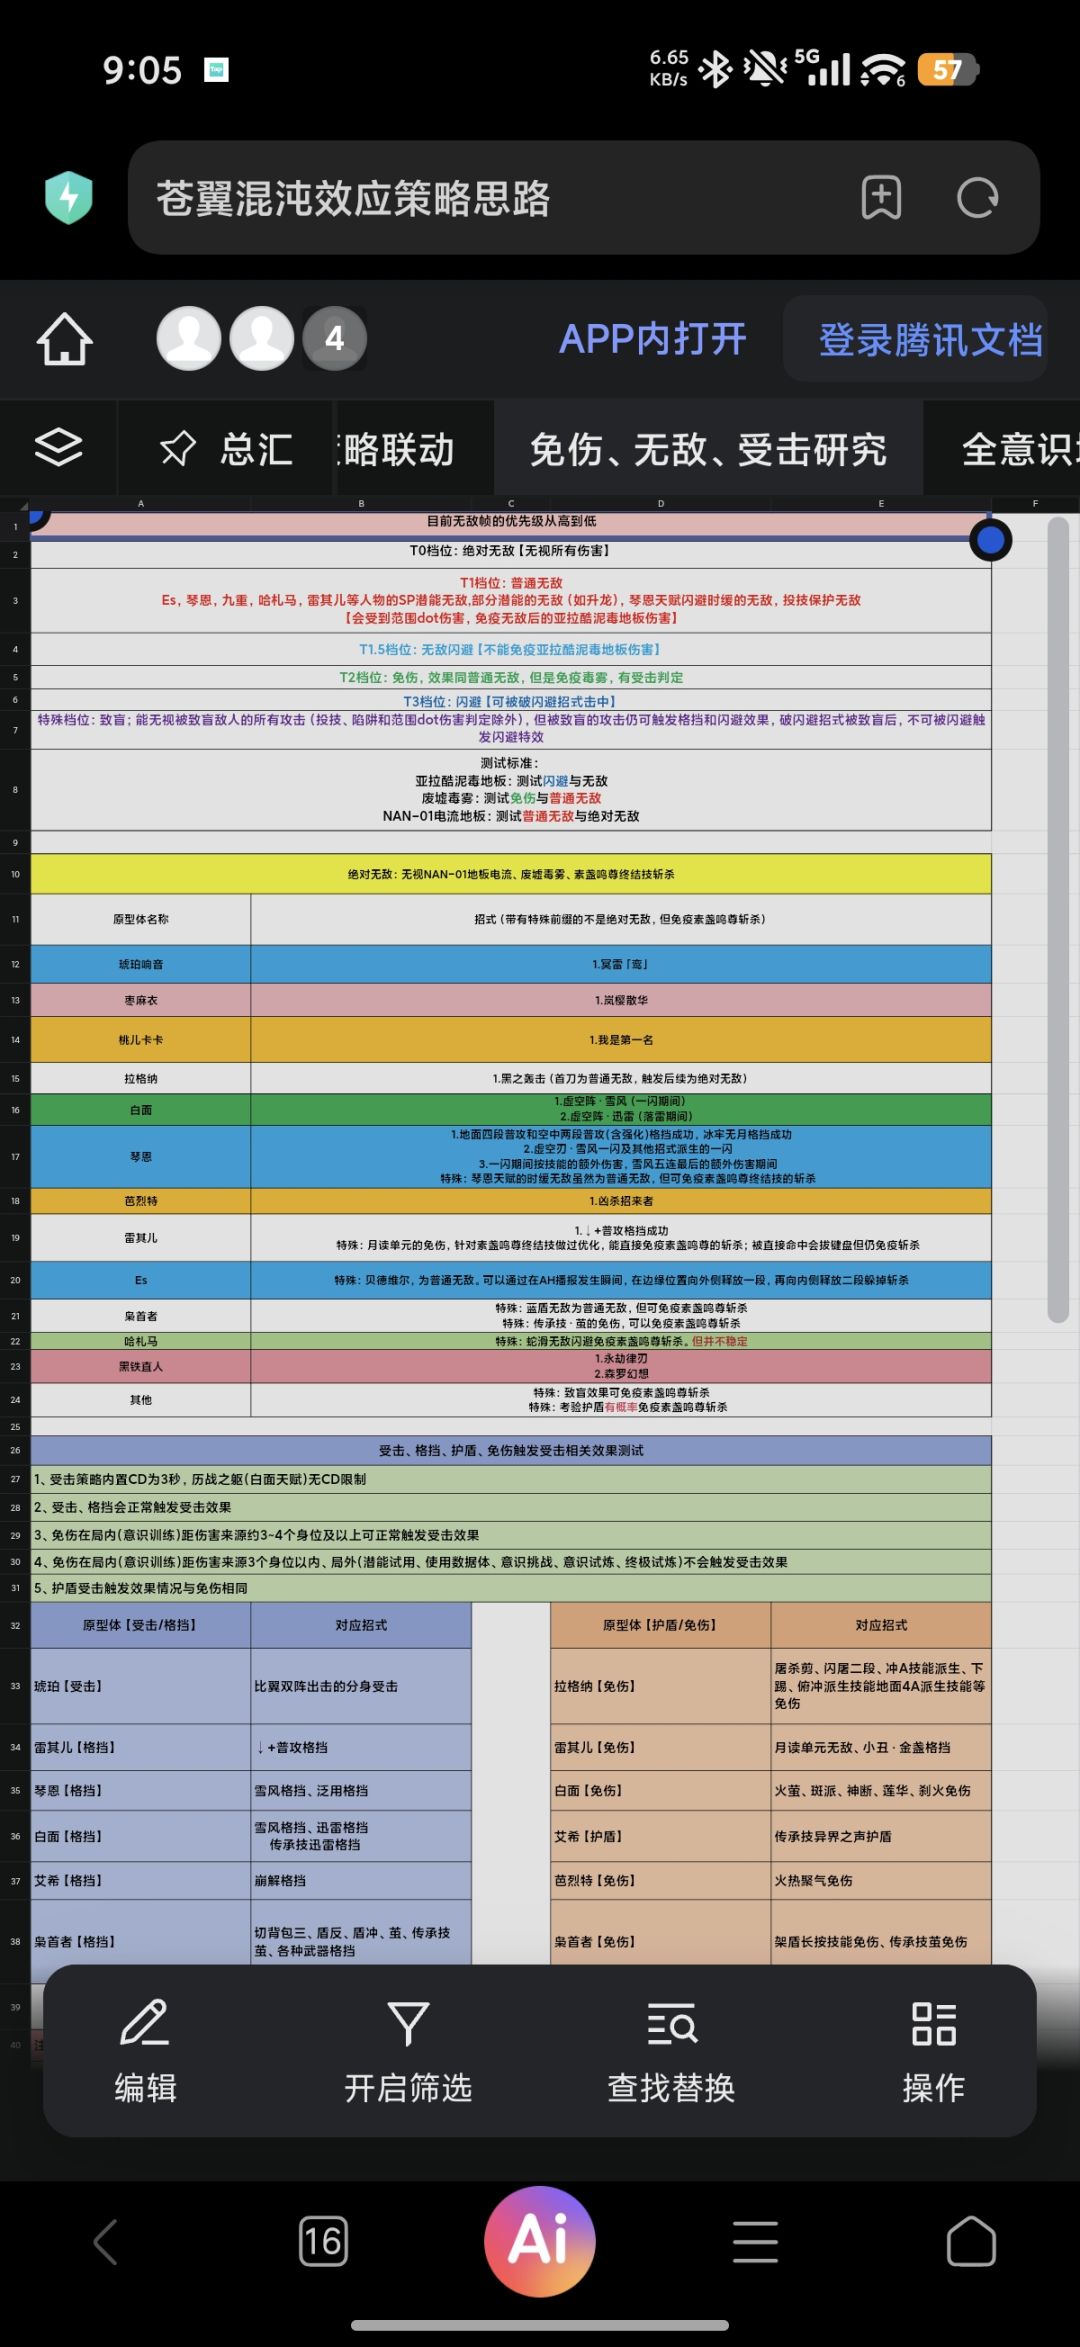The image size is (1080, 2347).
Task: Open the browser tabs counter 16
Action: click(x=323, y=2241)
